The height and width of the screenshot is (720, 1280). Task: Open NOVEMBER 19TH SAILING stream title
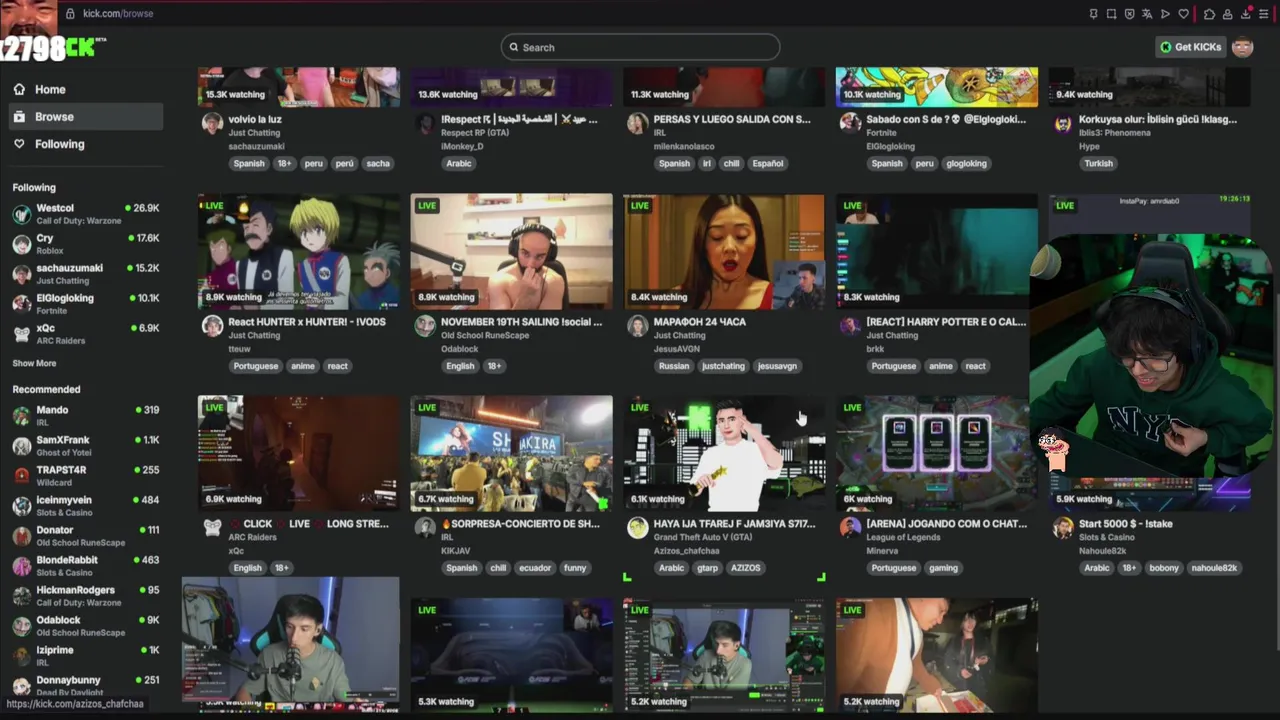pyautogui.click(x=522, y=322)
